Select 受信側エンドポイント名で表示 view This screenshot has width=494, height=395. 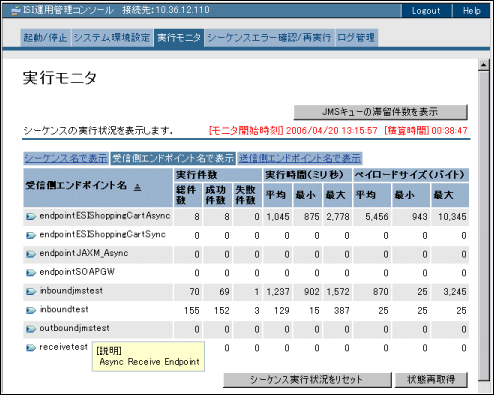(173, 158)
